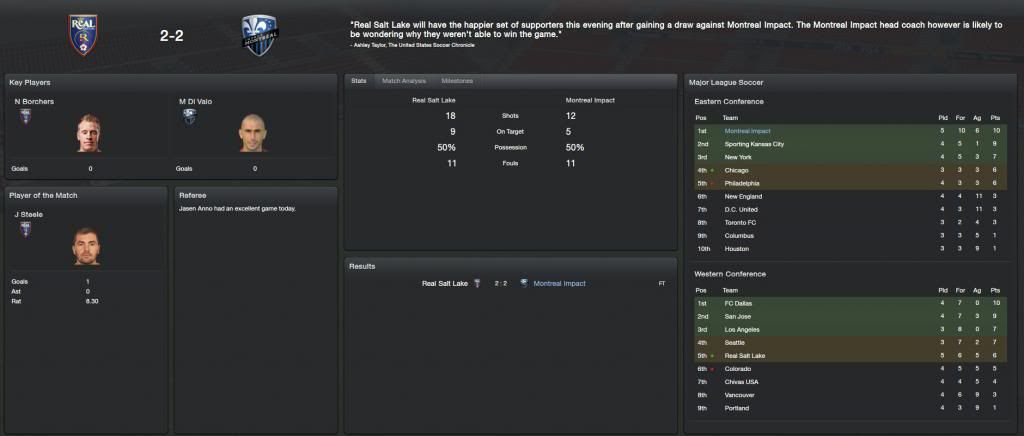The width and height of the screenshot is (1024, 436).
Task: Open N Borchers player portrait
Action: (89, 133)
